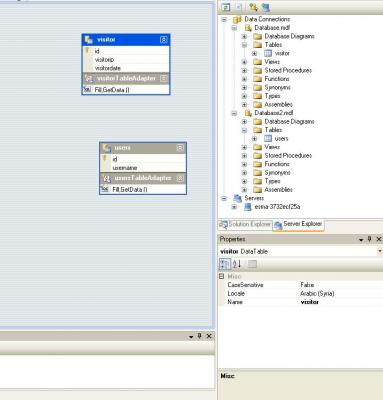This screenshot has width=383, height=400.
Task: Collapse the usersTableAdapter section chevron
Action: coord(180,178)
